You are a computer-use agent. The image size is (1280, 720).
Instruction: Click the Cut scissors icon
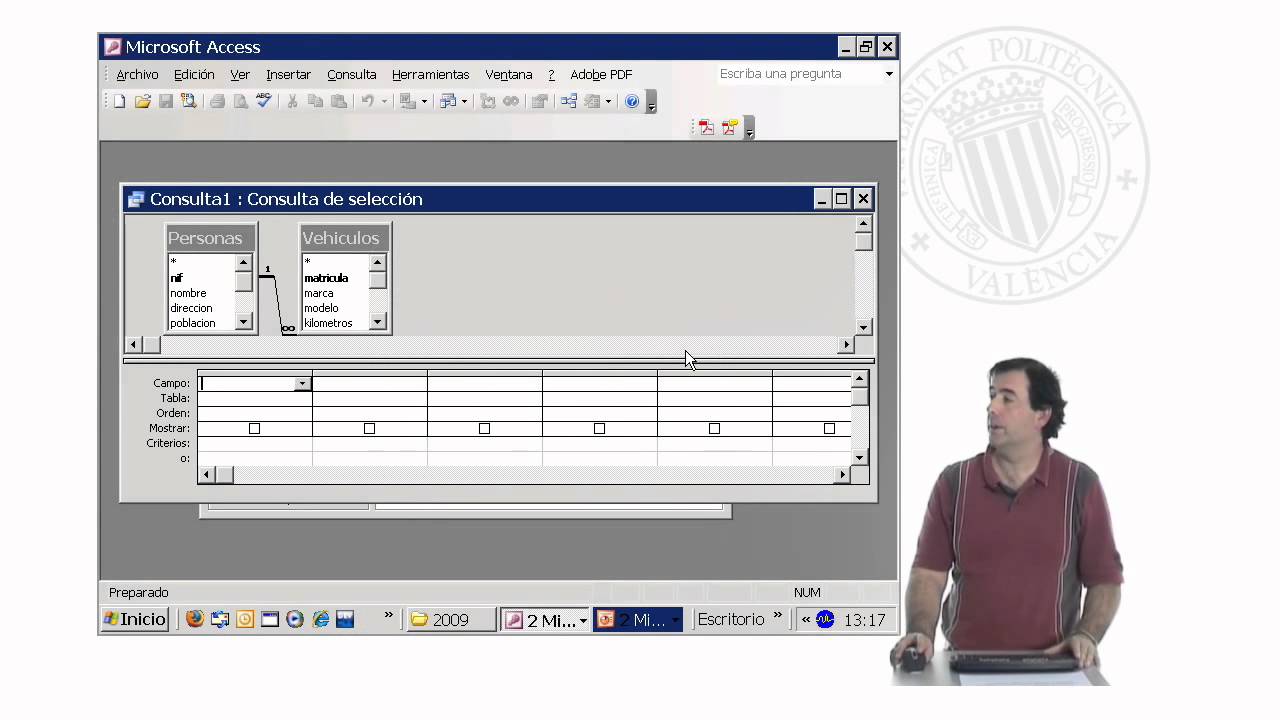coord(293,101)
